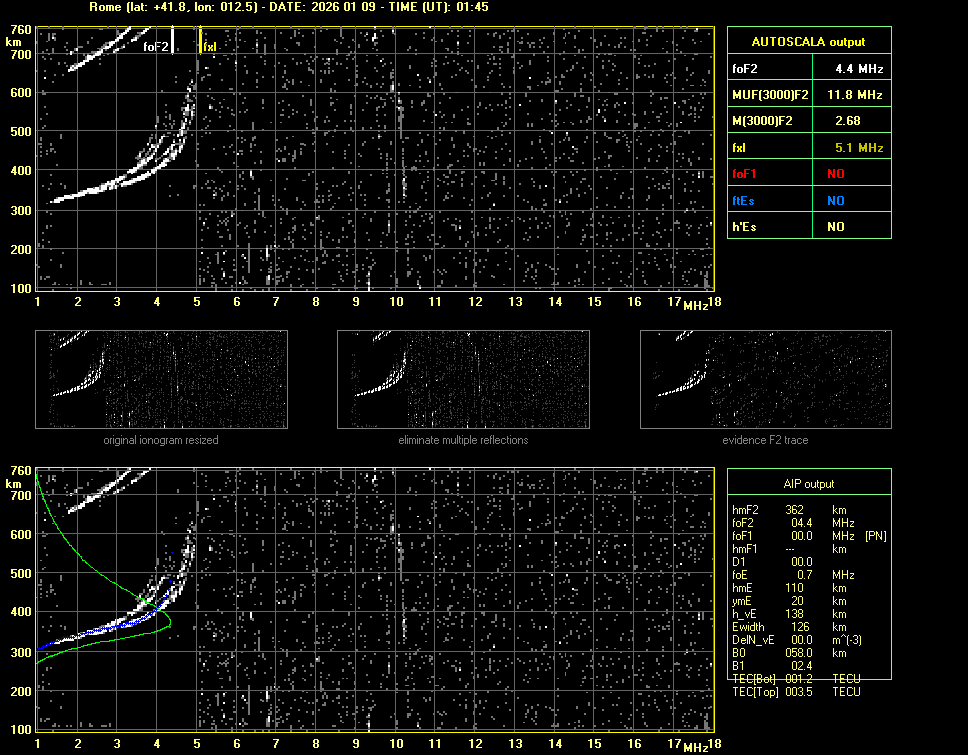Select the AUTOSCALA output header
Image resolution: width=968 pixels, height=755 pixels.
point(808,42)
